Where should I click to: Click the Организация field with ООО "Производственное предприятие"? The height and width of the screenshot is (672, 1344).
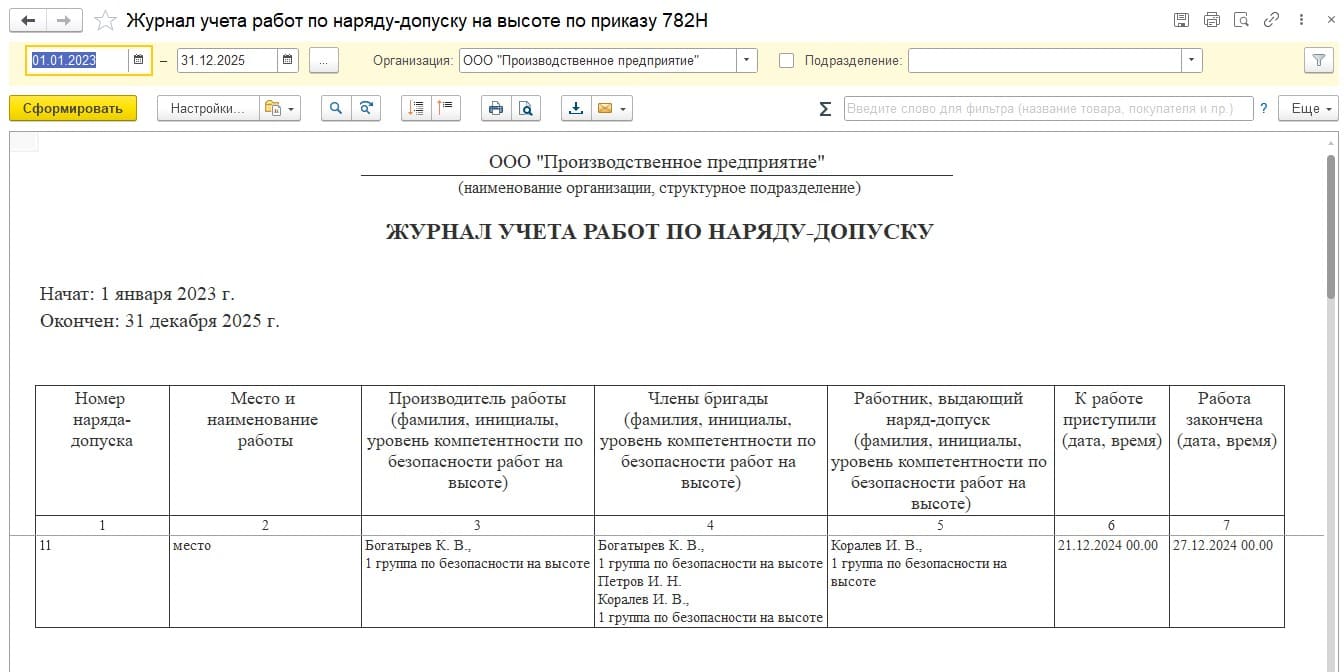click(598, 60)
